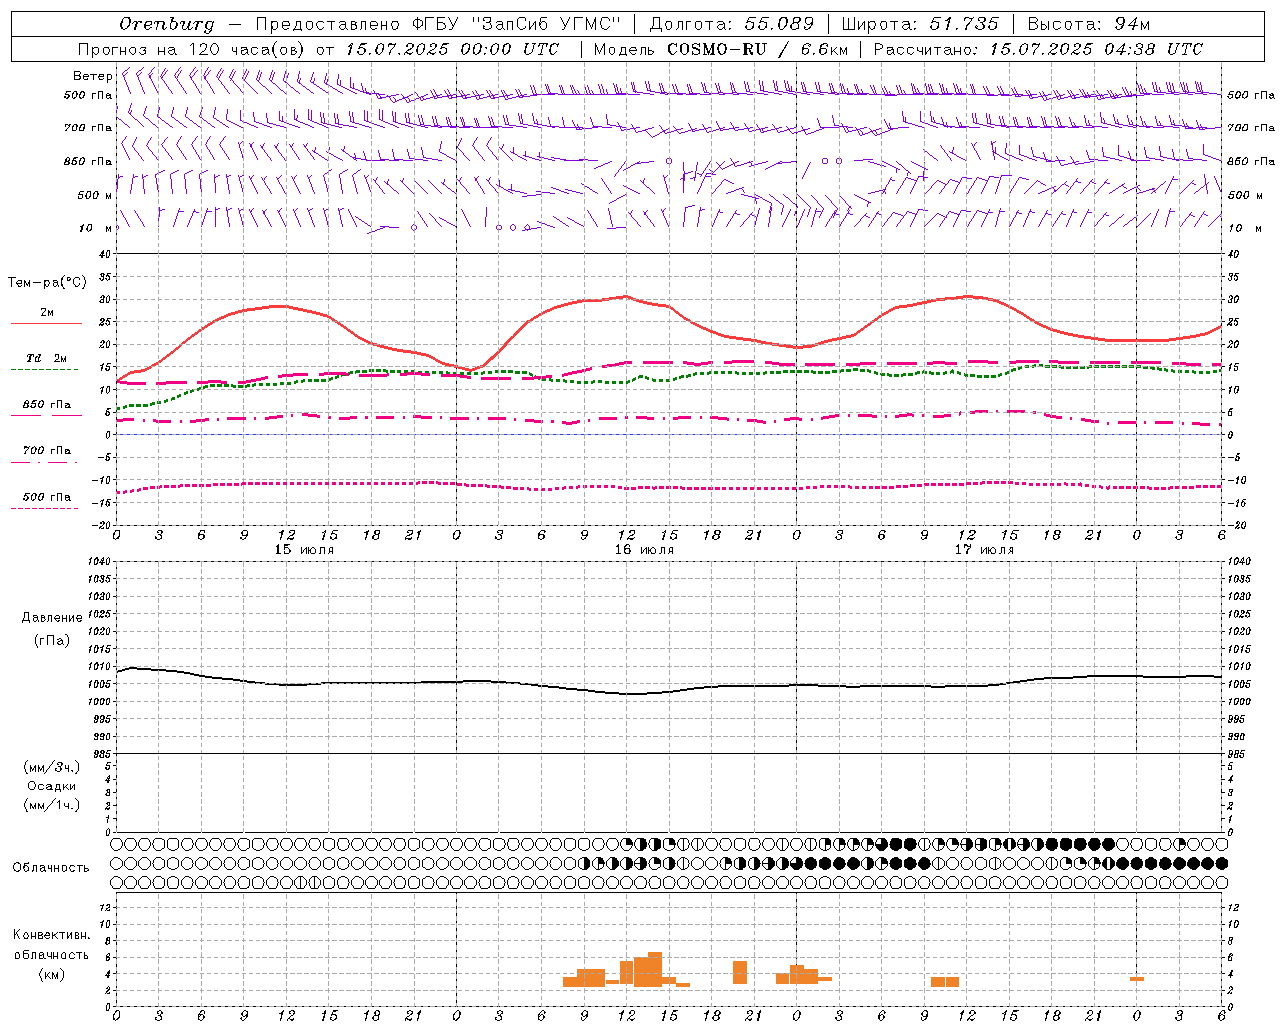This screenshot has height=1024, width=1280.
Task: Select the (гПа) unit label under Давление
Action: click(52, 641)
